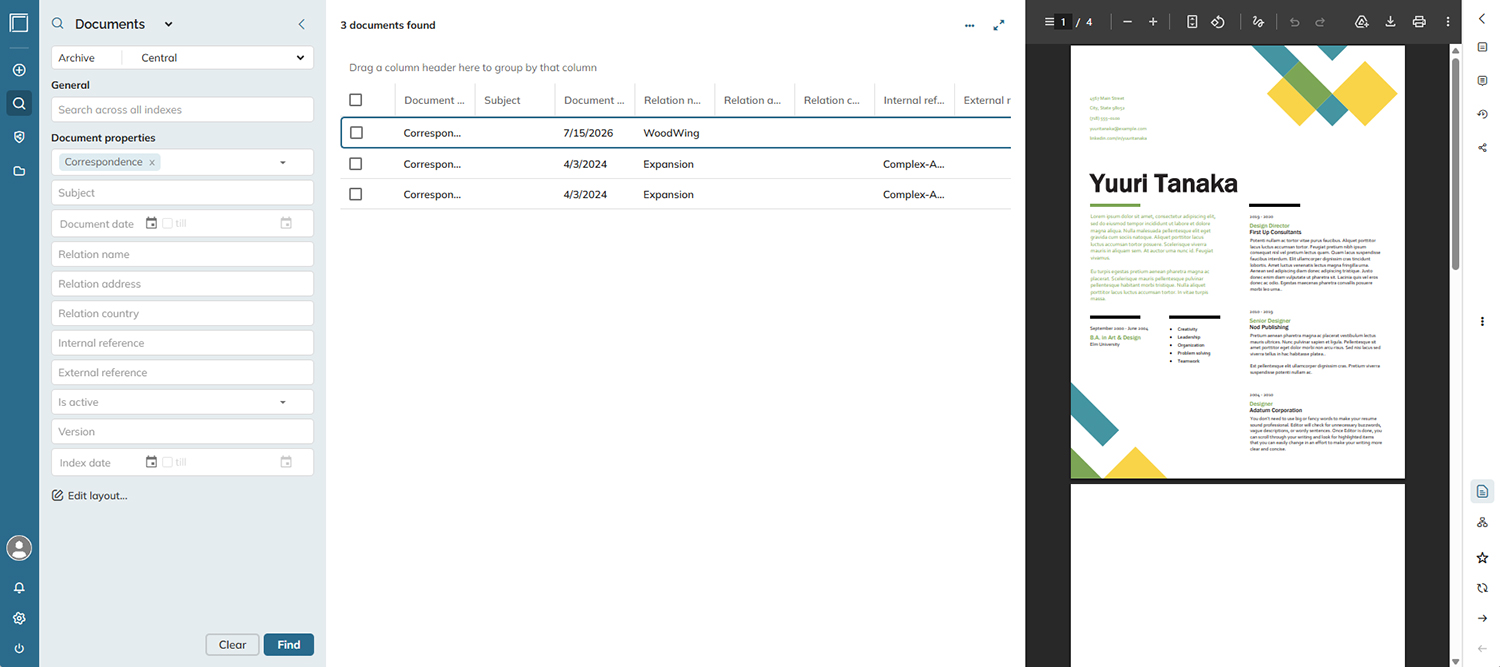Click the star favorite icon in right sidebar
Image resolution: width=1500 pixels, height=667 pixels.
coord(1482,557)
